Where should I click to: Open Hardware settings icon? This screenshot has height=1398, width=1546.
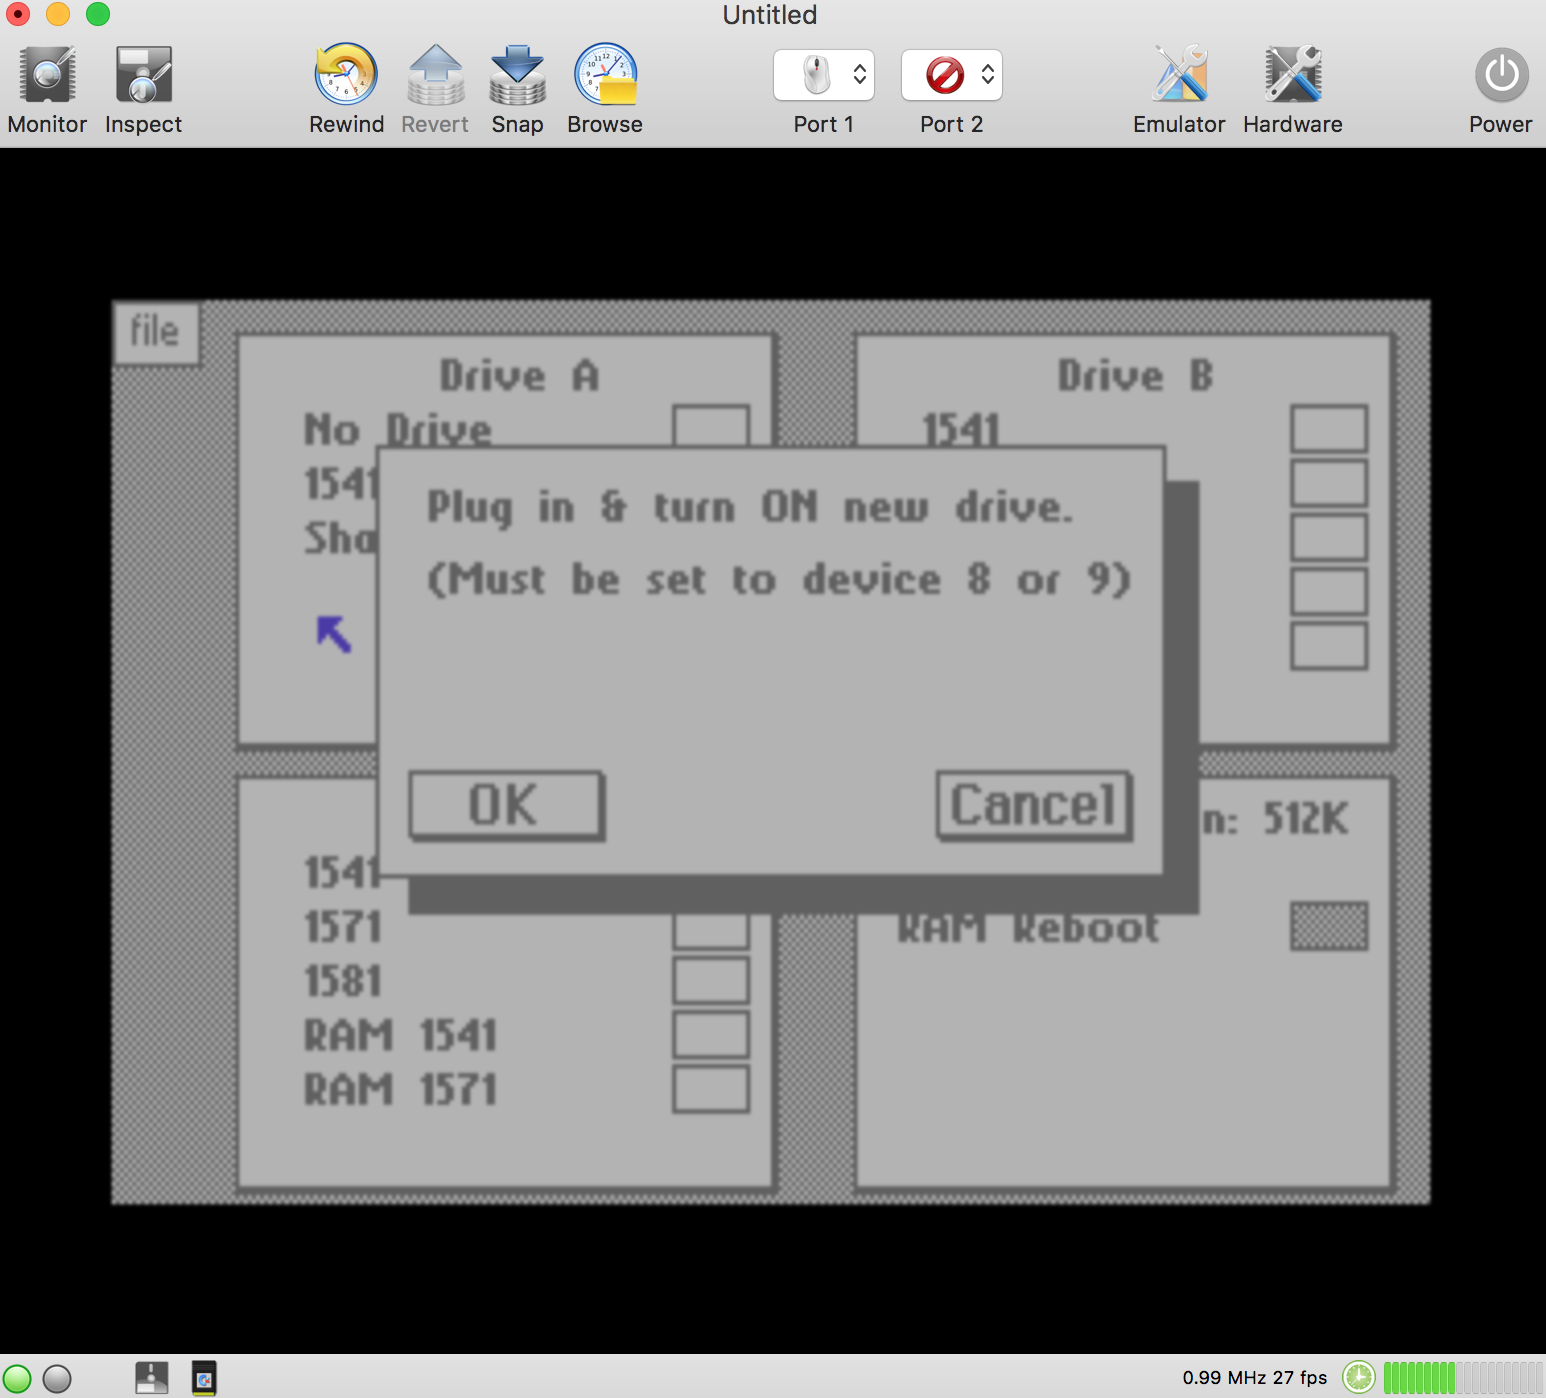1293,75
